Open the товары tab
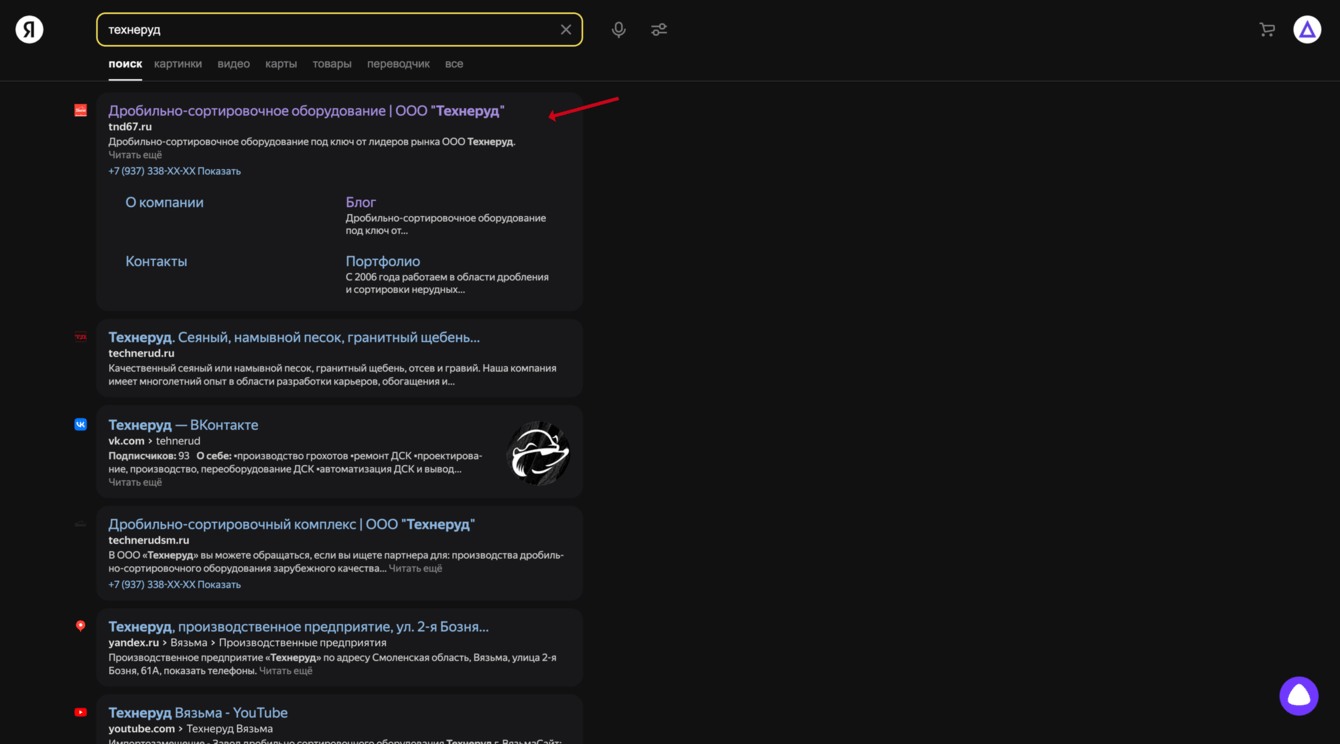Image resolution: width=1340 pixels, height=744 pixels. coord(332,64)
